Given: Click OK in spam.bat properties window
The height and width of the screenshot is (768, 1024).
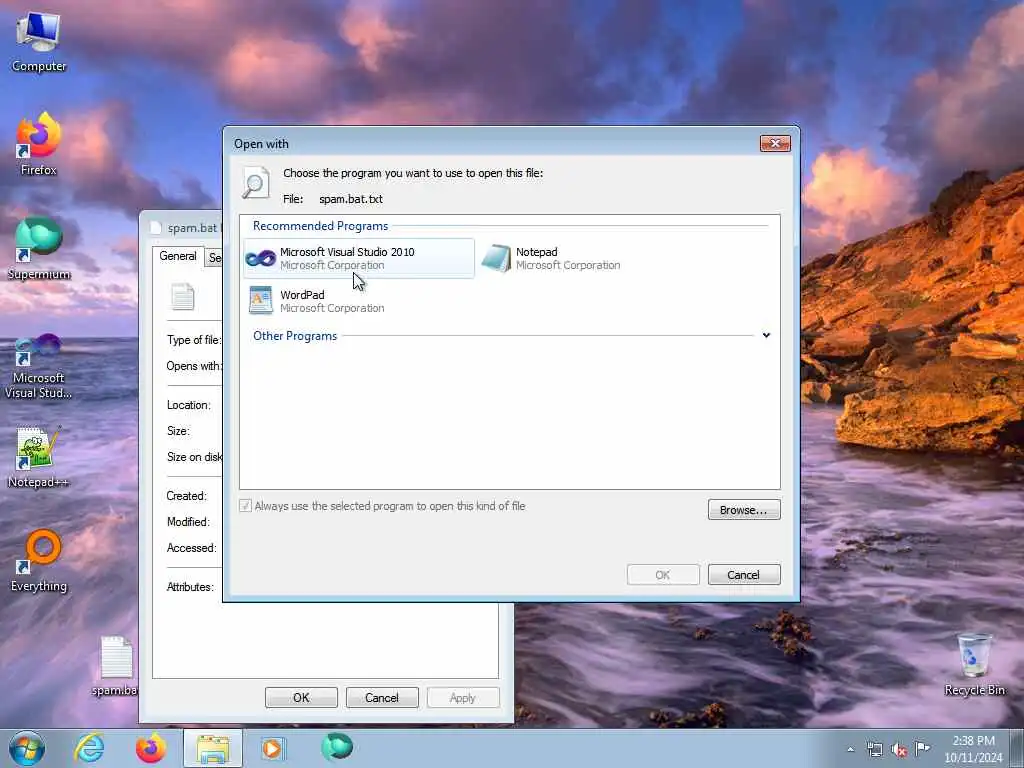Looking at the screenshot, I should pyautogui.click(x=301, y=697).
